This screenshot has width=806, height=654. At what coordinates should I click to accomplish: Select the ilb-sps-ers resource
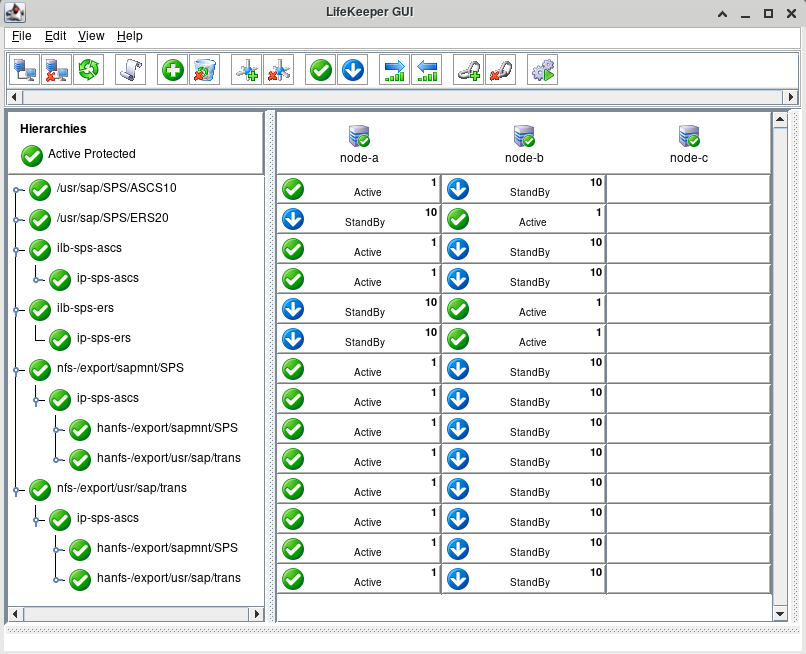pos(85,308)
